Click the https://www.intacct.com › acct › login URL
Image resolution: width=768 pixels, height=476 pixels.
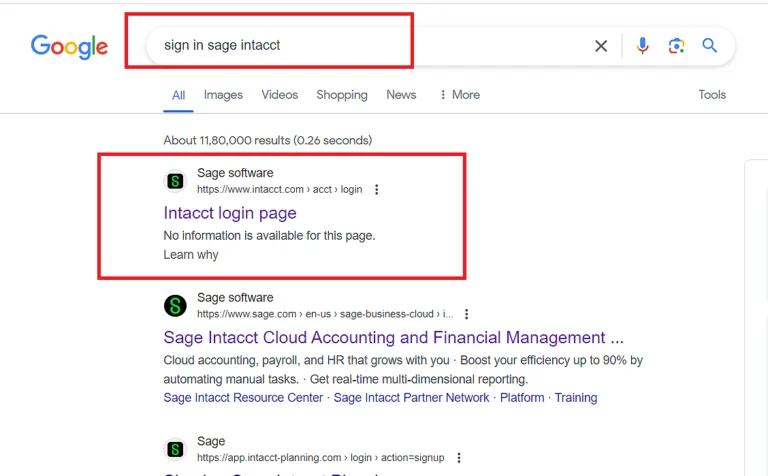(x=280, y=190)
